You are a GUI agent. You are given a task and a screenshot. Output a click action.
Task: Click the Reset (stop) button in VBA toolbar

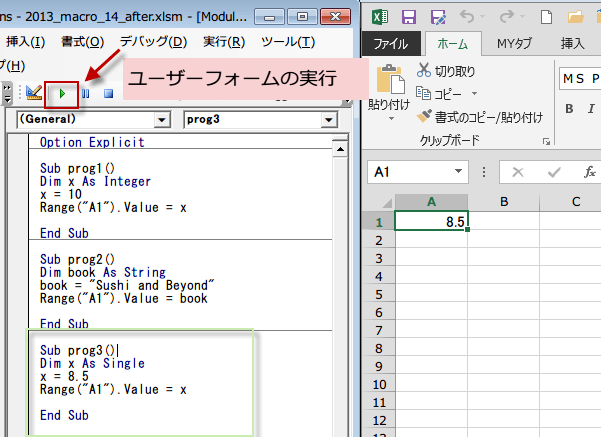click(x=107, y=93)
